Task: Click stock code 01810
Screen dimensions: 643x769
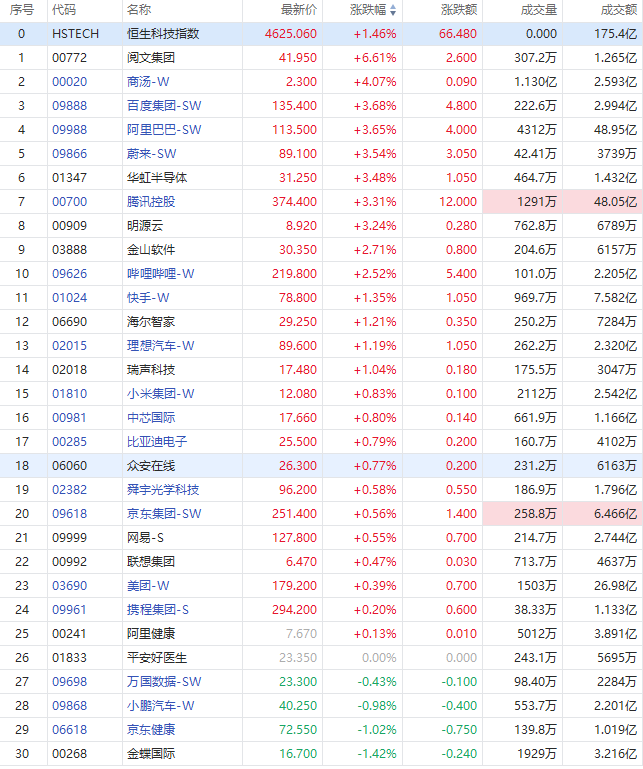Action: pyautogui.click(x=70, y=394)
